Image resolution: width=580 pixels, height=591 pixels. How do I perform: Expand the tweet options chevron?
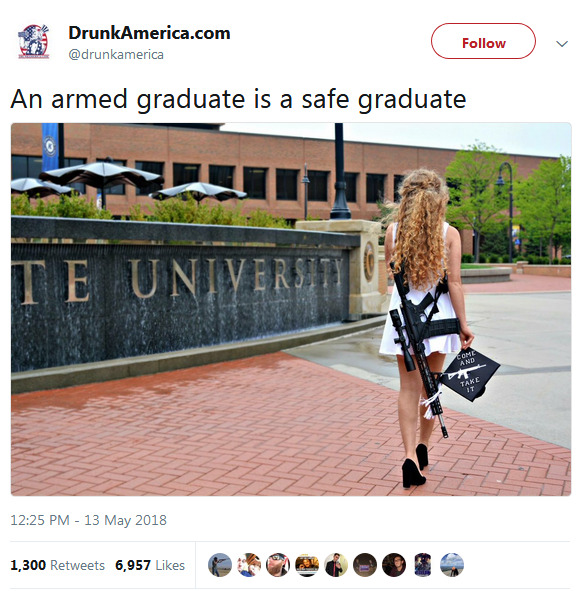562,44
